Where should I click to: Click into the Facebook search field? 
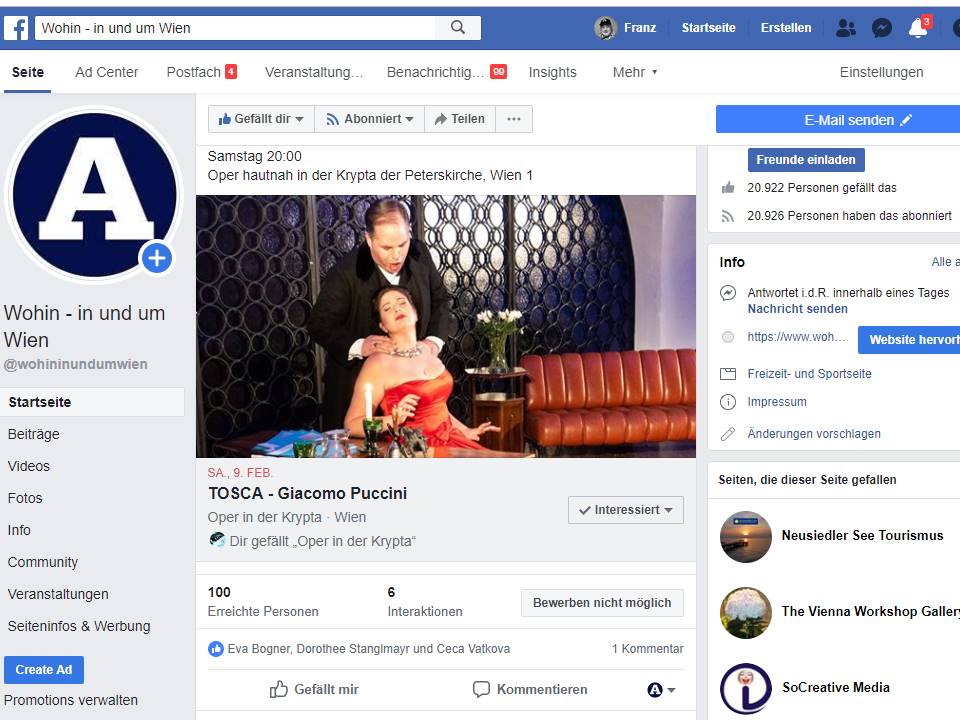(x=235, y=28)
